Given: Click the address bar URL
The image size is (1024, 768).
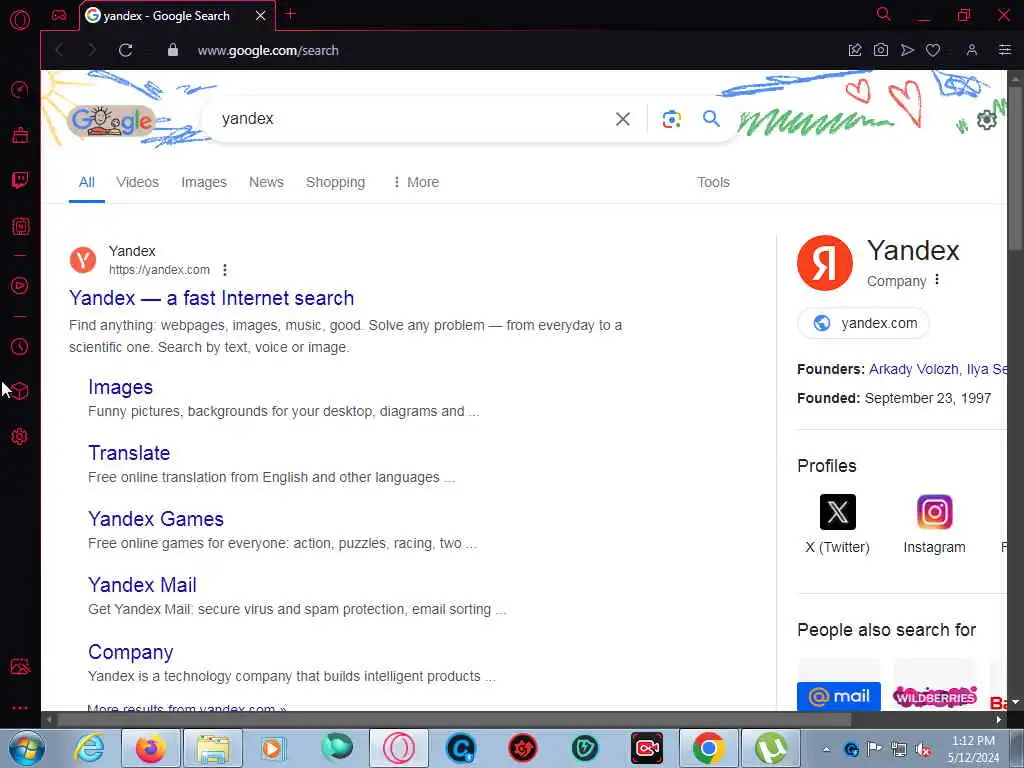Looking at the screenshot, I should pos(268,50).
